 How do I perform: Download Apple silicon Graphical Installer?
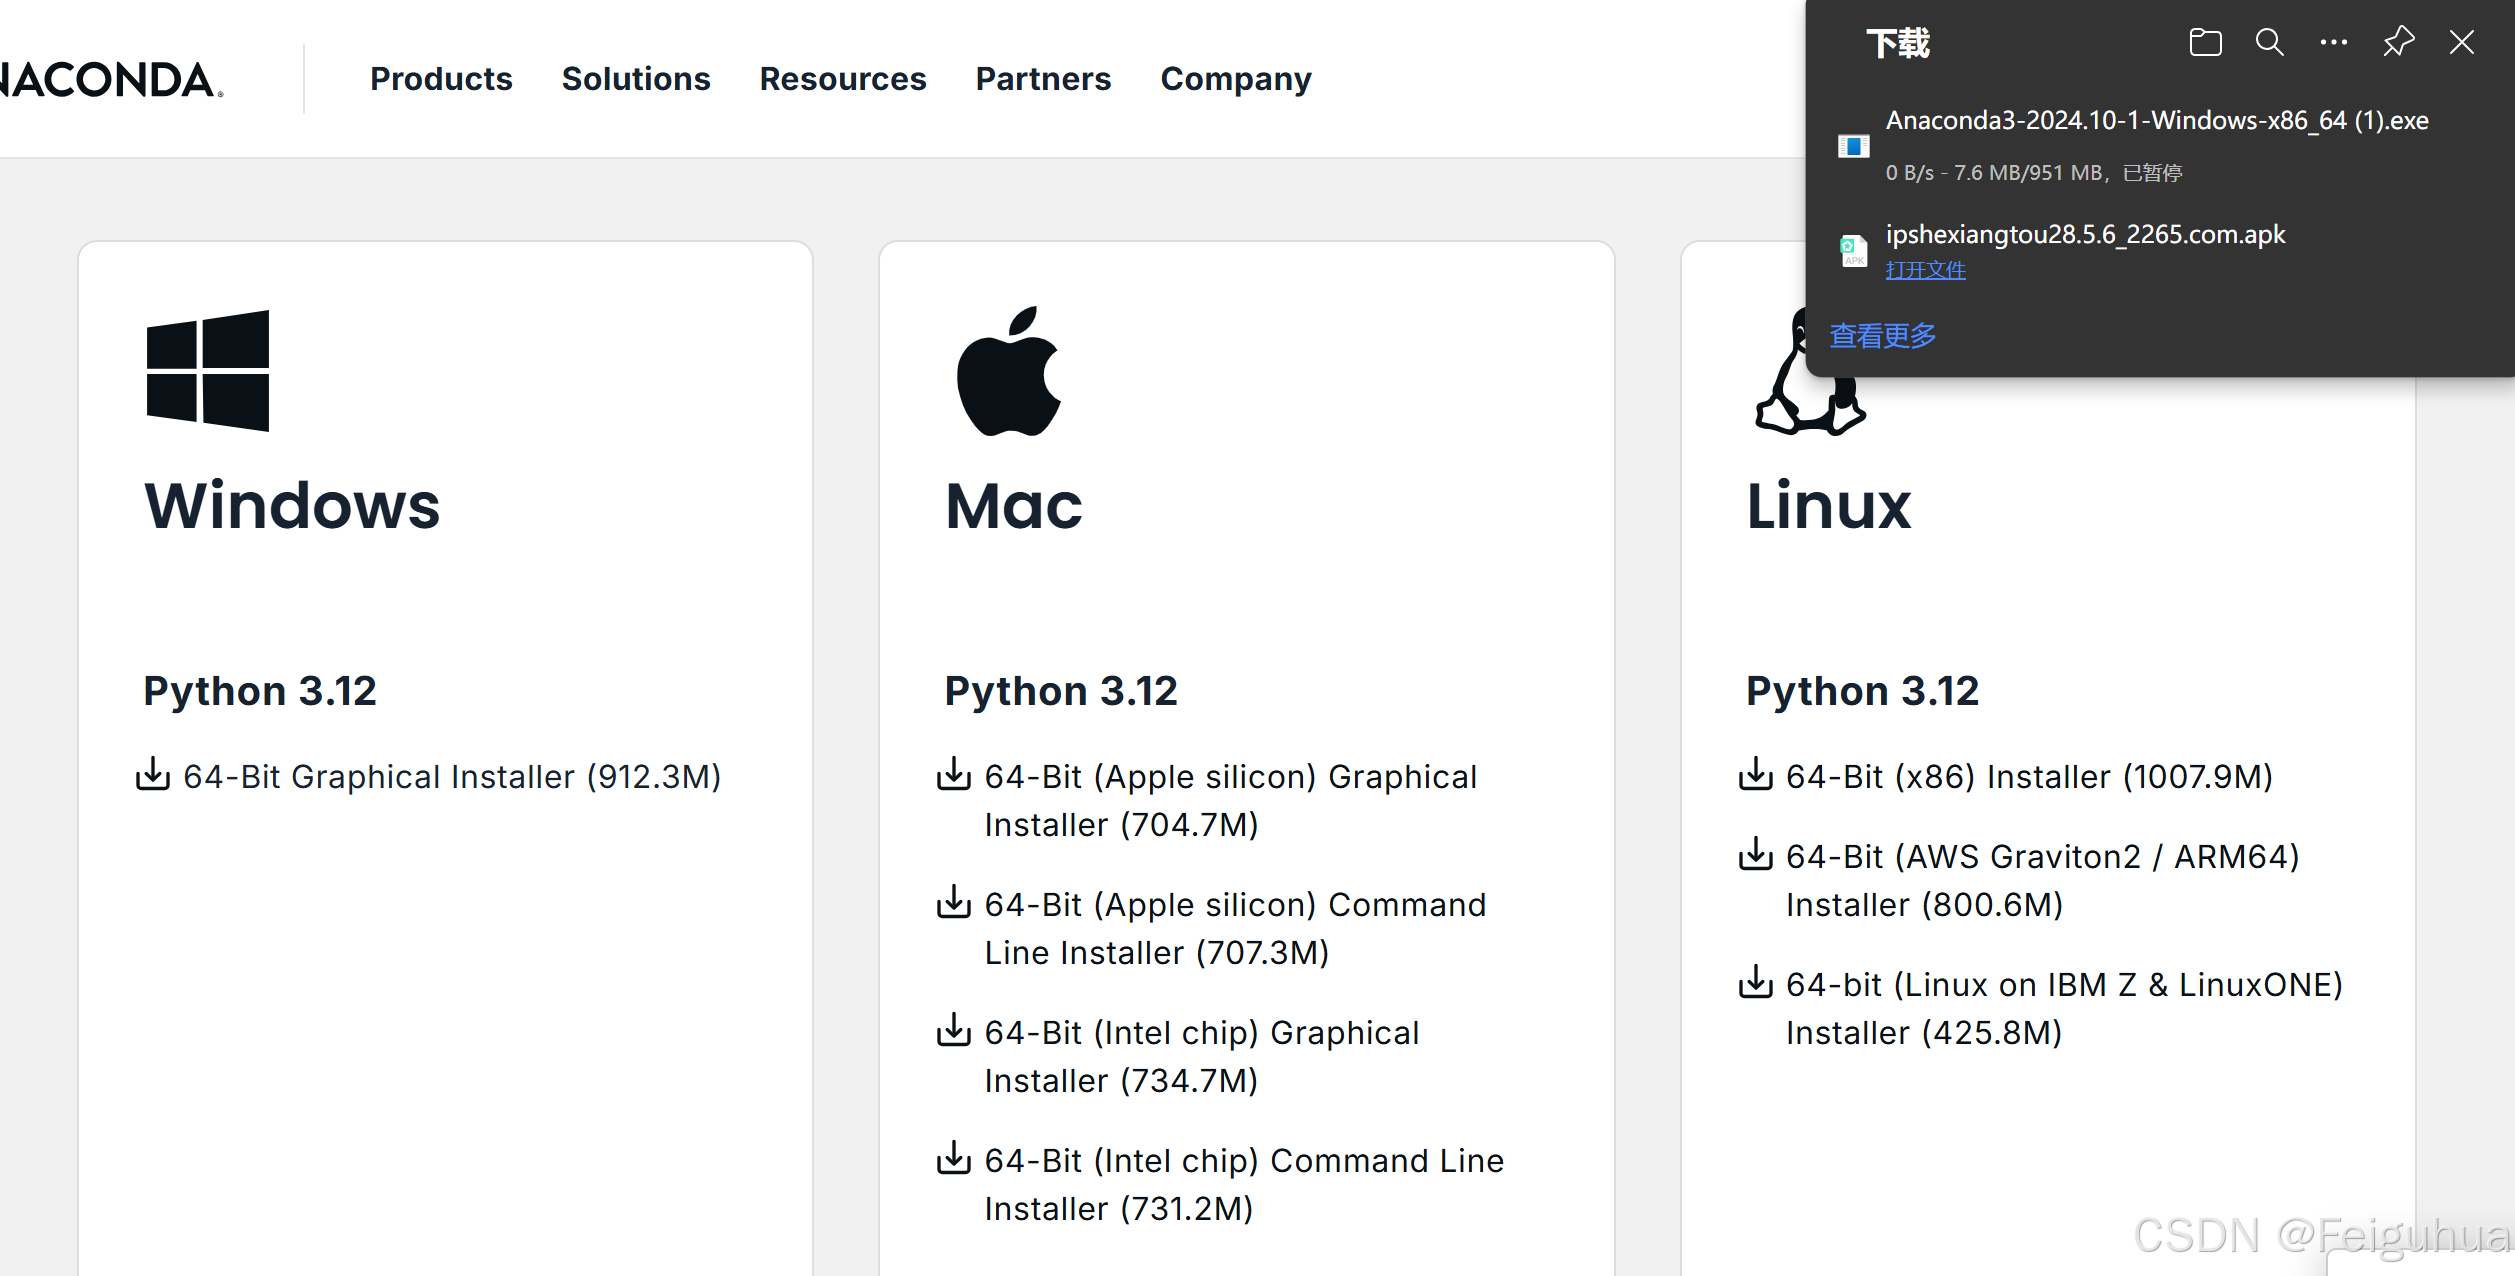coord(1230,778)
